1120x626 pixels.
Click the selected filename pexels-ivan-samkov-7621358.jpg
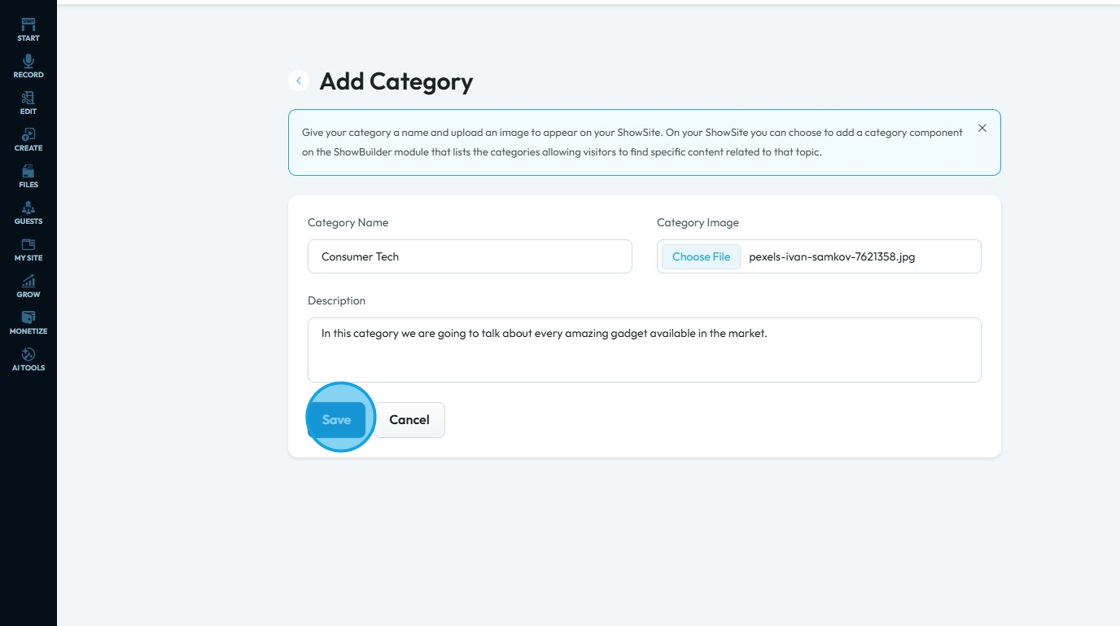click(x=831, y=257)
